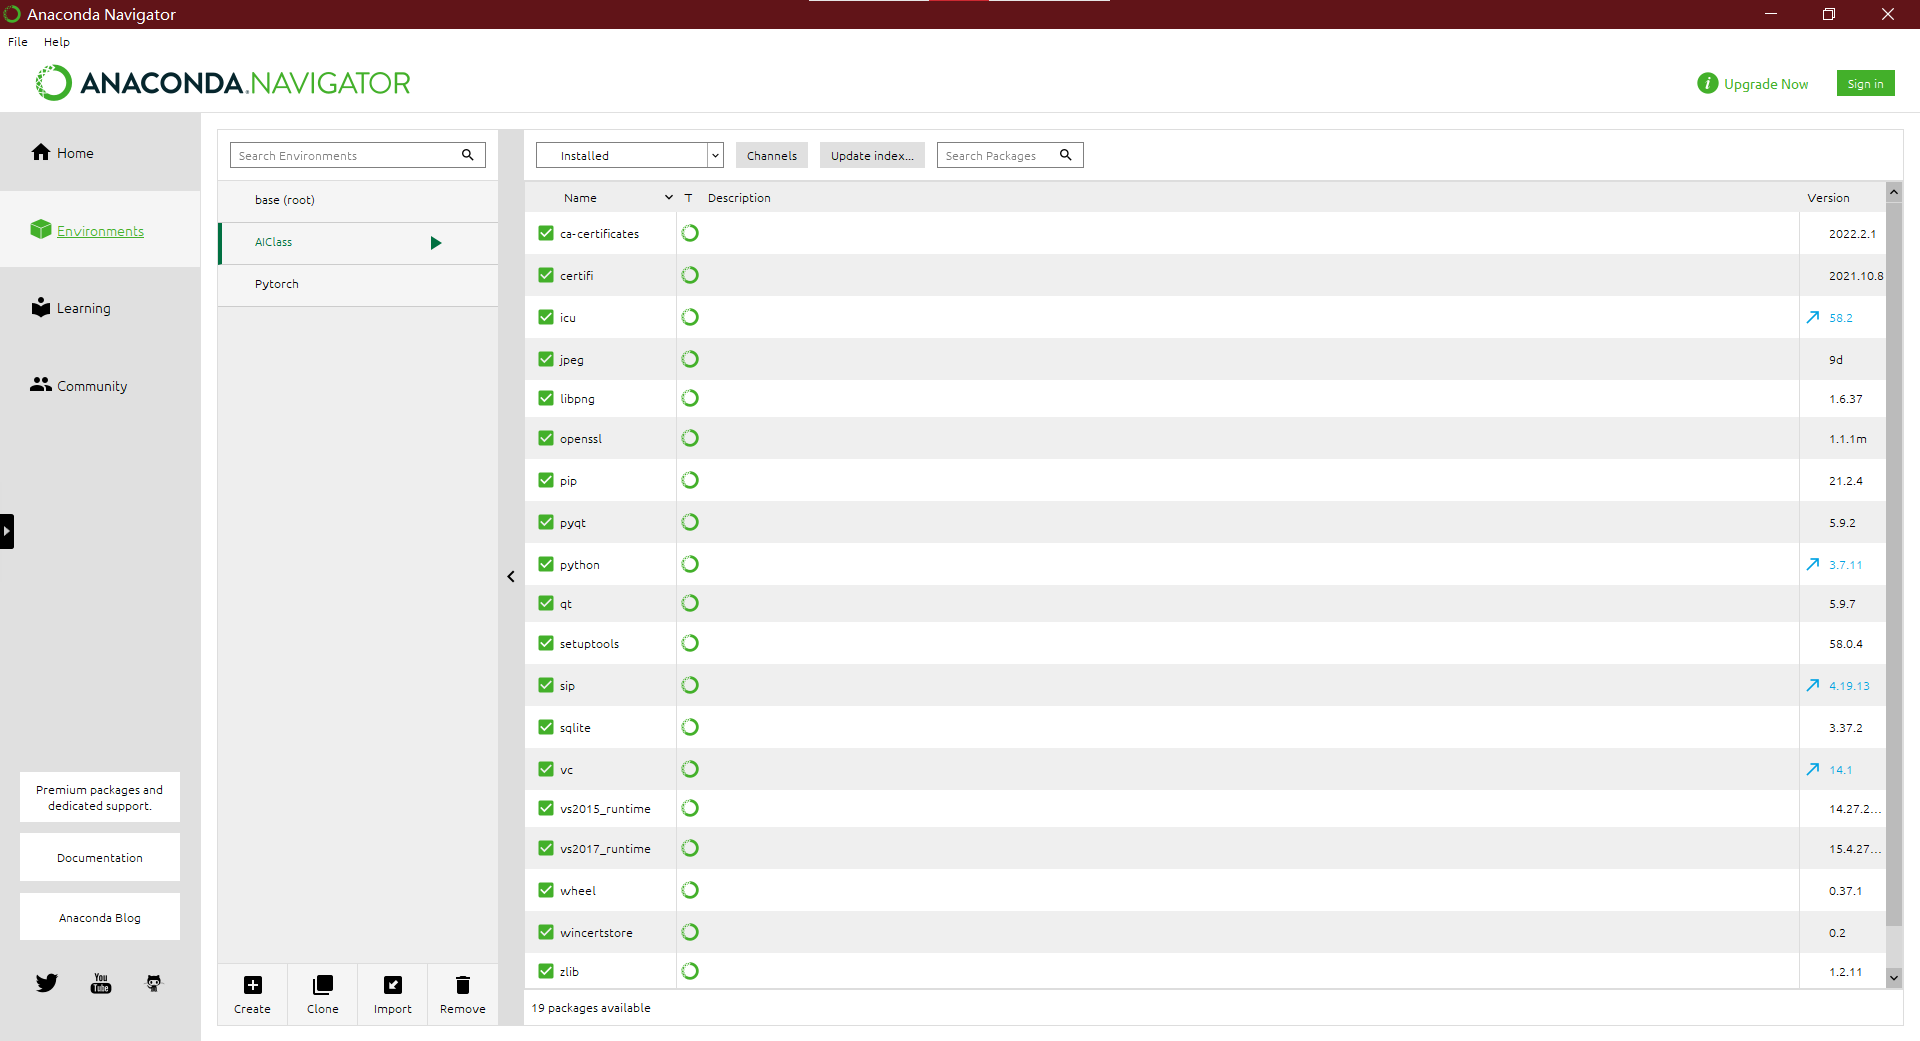This screenshot has height=1041, width=1920.
Task: Open the Installed filter dropdown
Action: (629, 155)
